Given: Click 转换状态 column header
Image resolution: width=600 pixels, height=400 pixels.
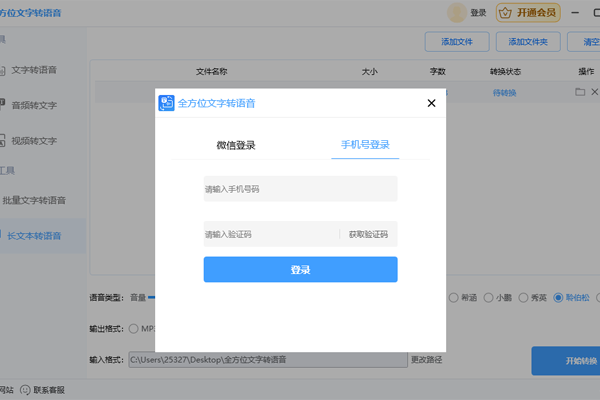Looking at the screenshot, I should tap(505, 72).
